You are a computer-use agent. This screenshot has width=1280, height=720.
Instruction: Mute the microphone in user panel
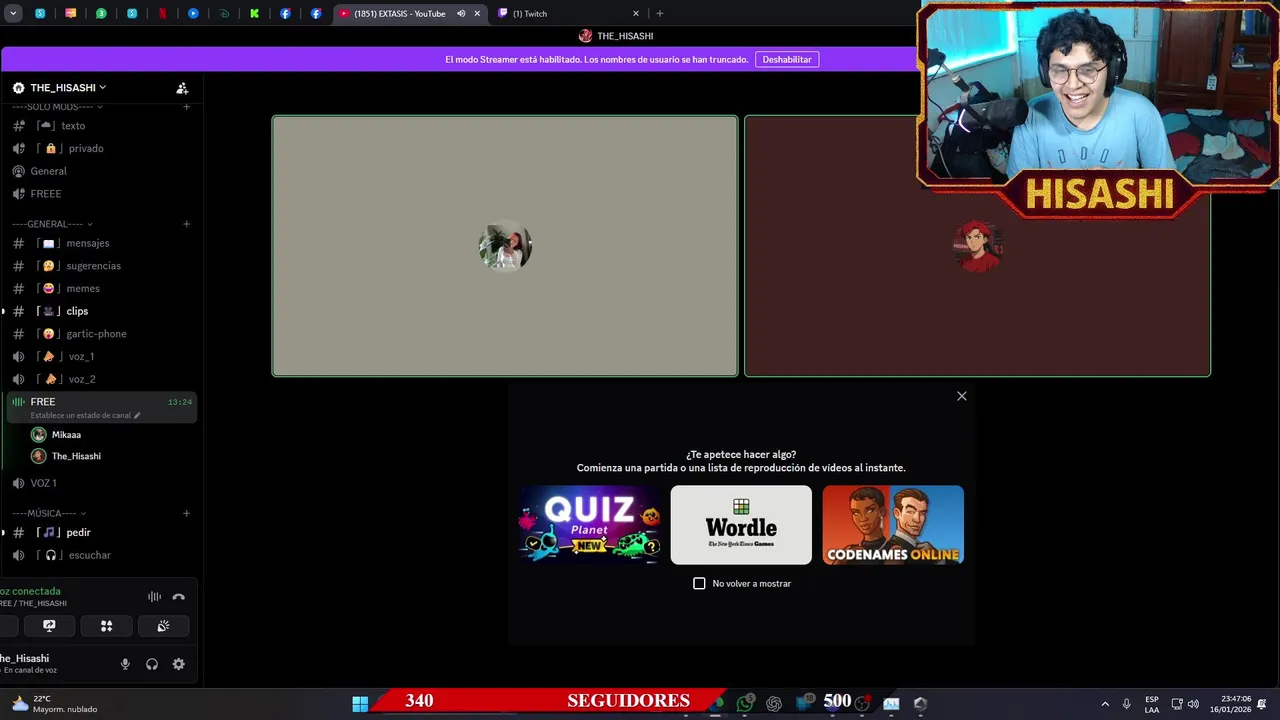[x=125, y=664]
